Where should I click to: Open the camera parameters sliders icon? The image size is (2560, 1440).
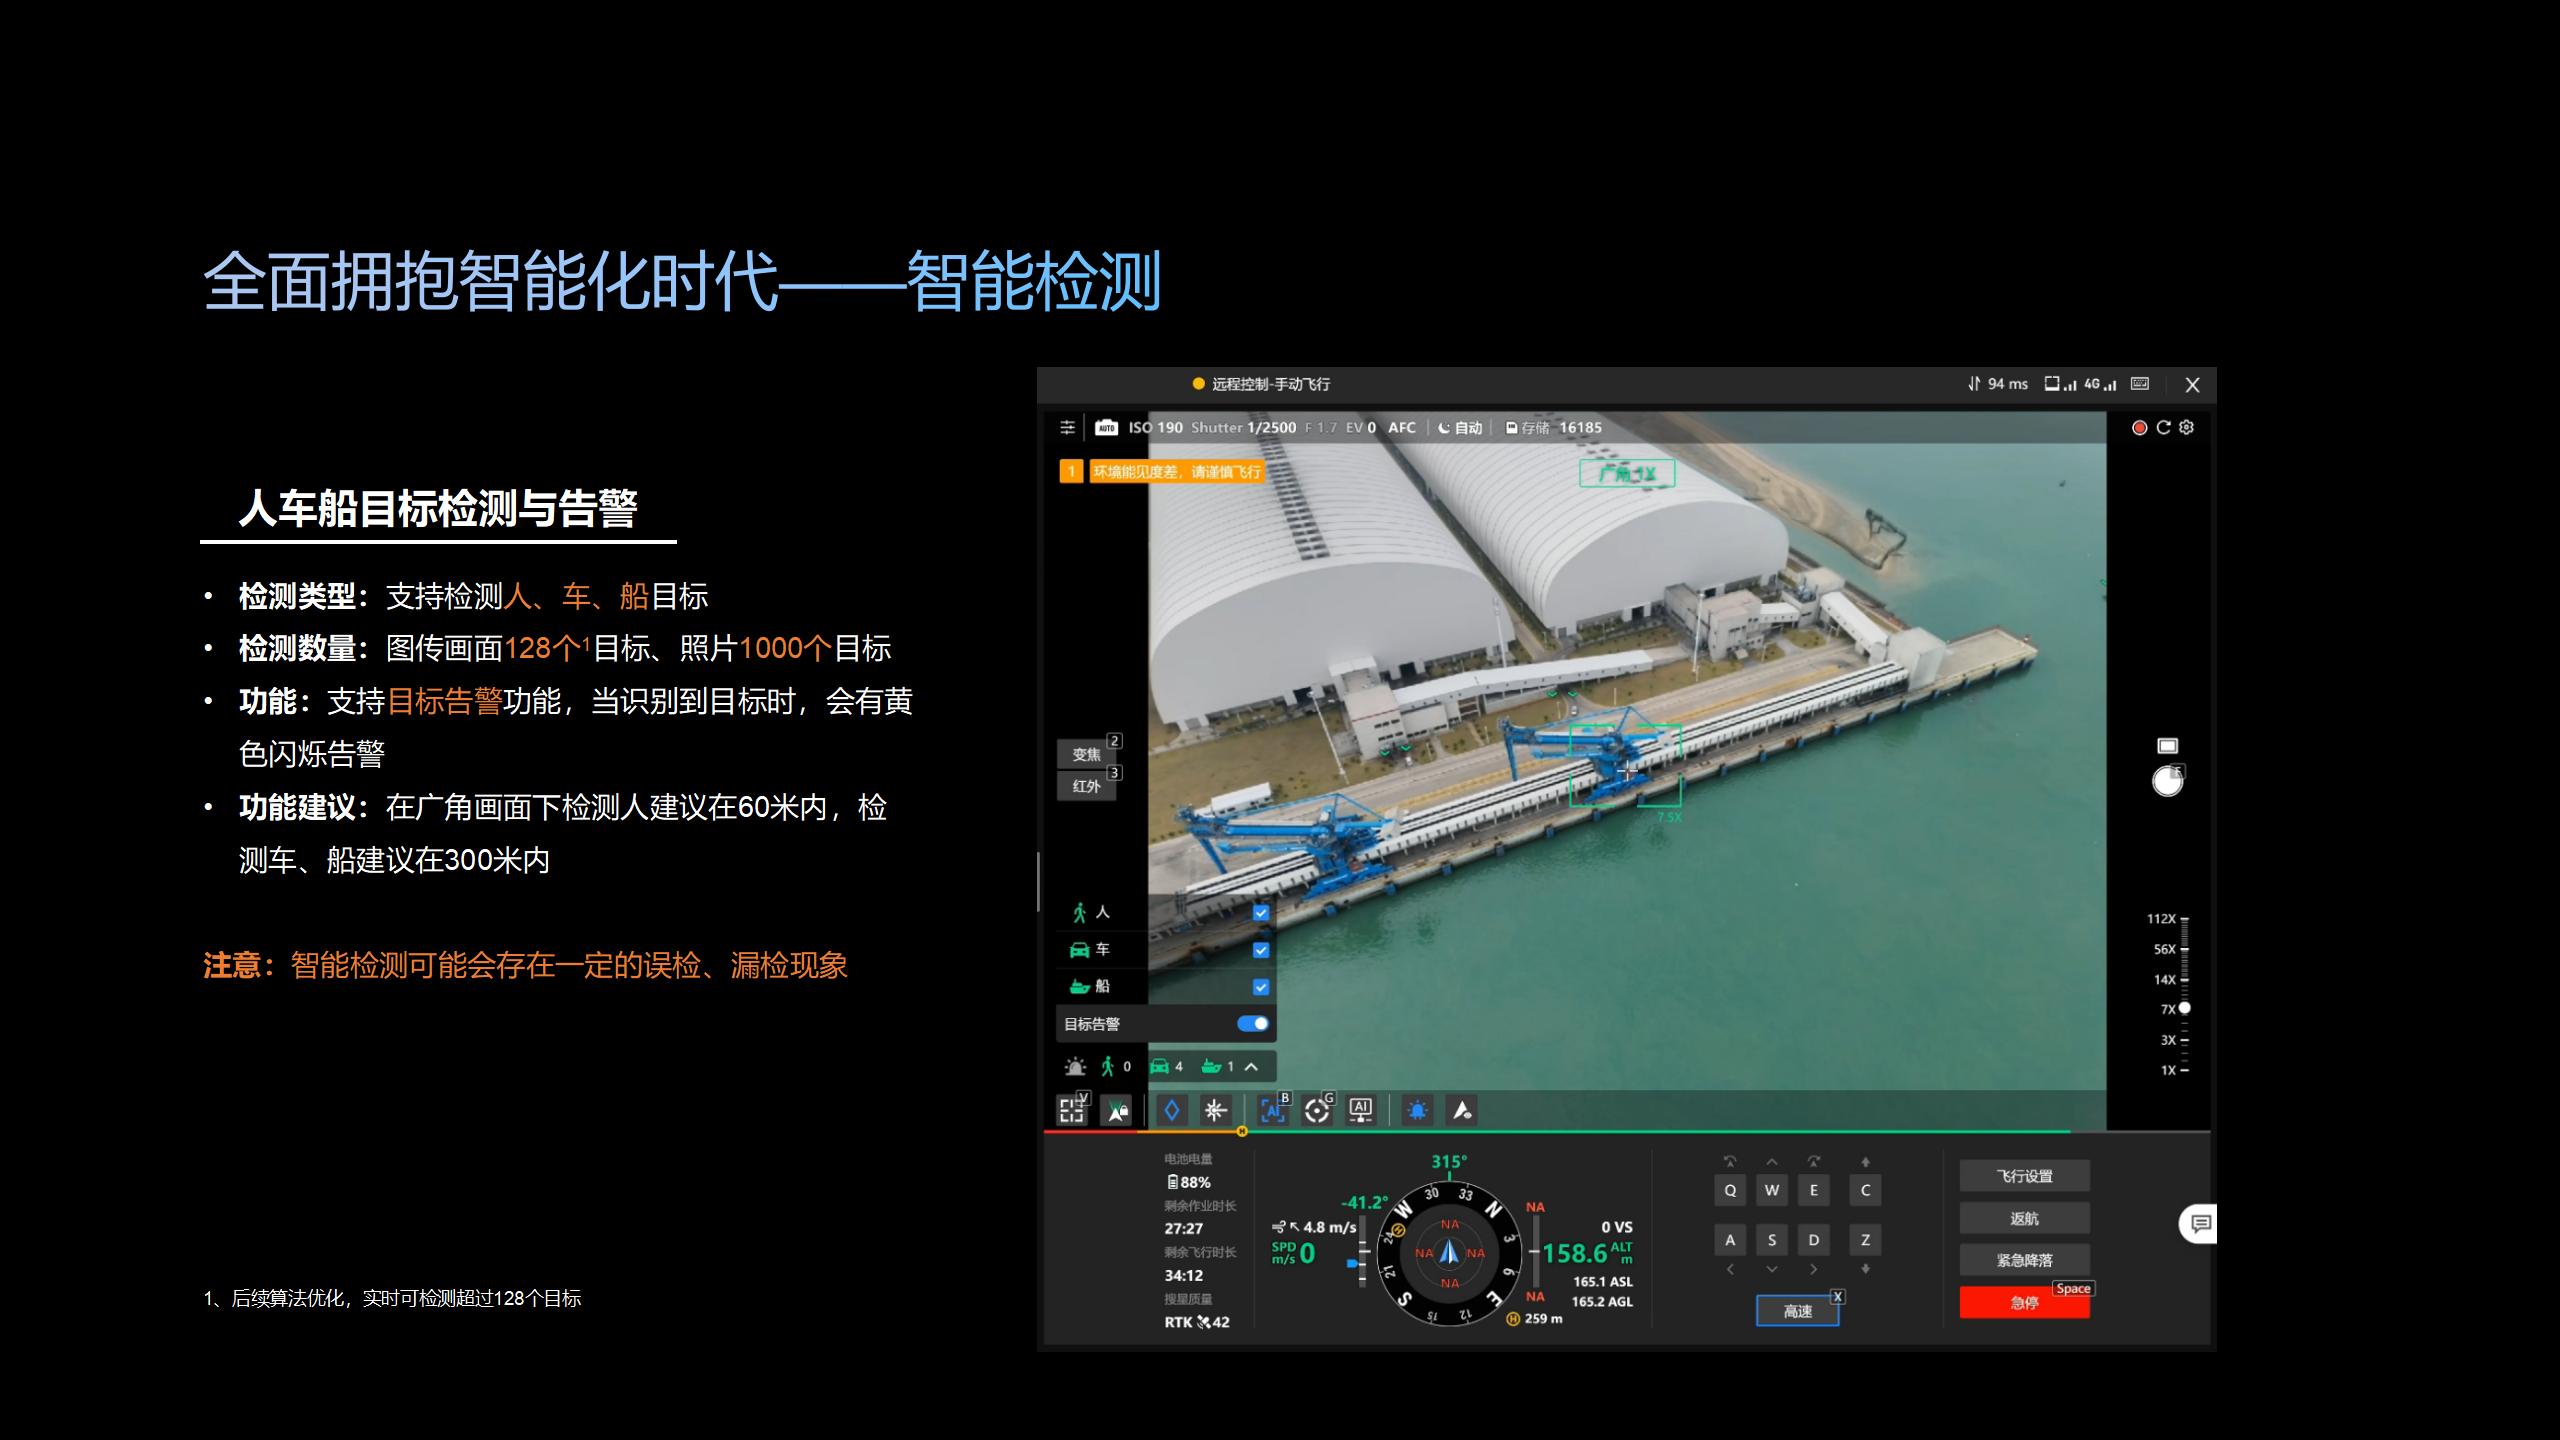click(1067, 428)
